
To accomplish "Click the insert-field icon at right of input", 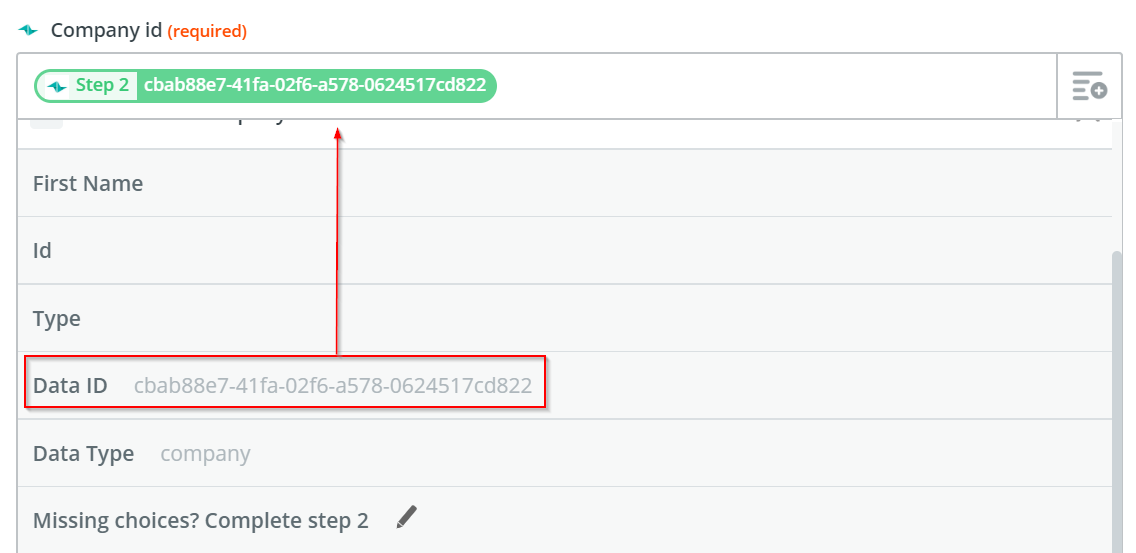I will click(1089, 86).
